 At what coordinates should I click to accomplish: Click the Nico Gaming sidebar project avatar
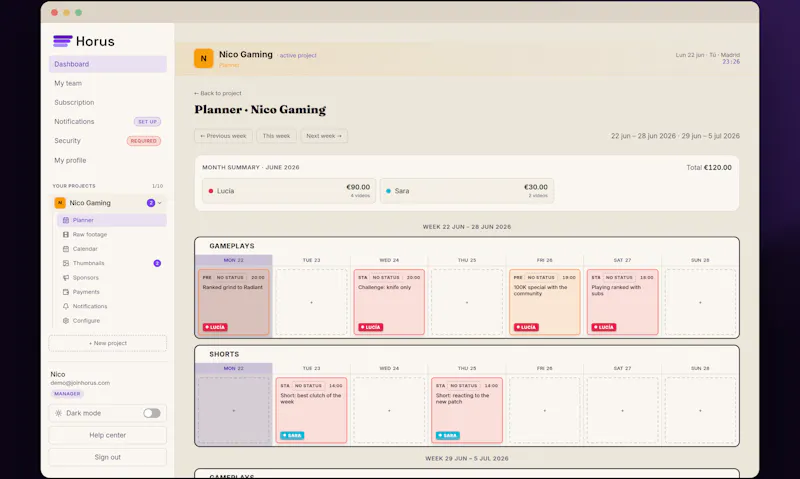coord(60,203)
